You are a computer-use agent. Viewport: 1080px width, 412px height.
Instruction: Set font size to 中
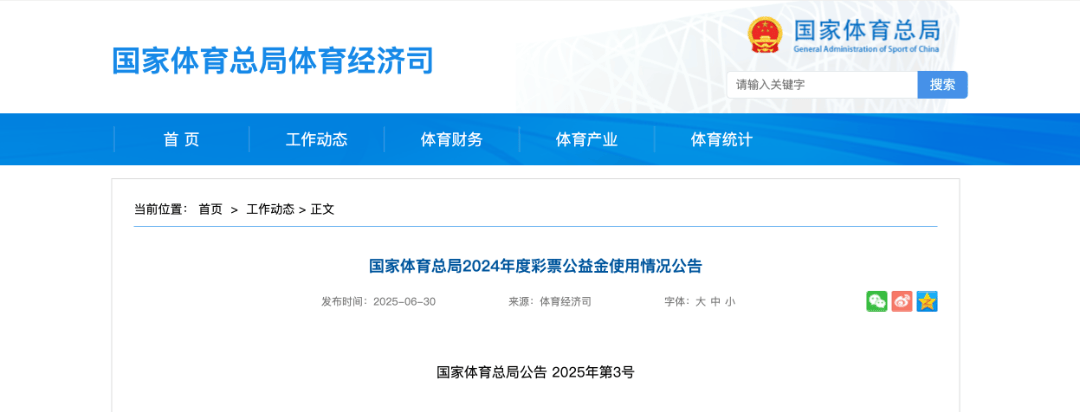(x=716, y=302)
